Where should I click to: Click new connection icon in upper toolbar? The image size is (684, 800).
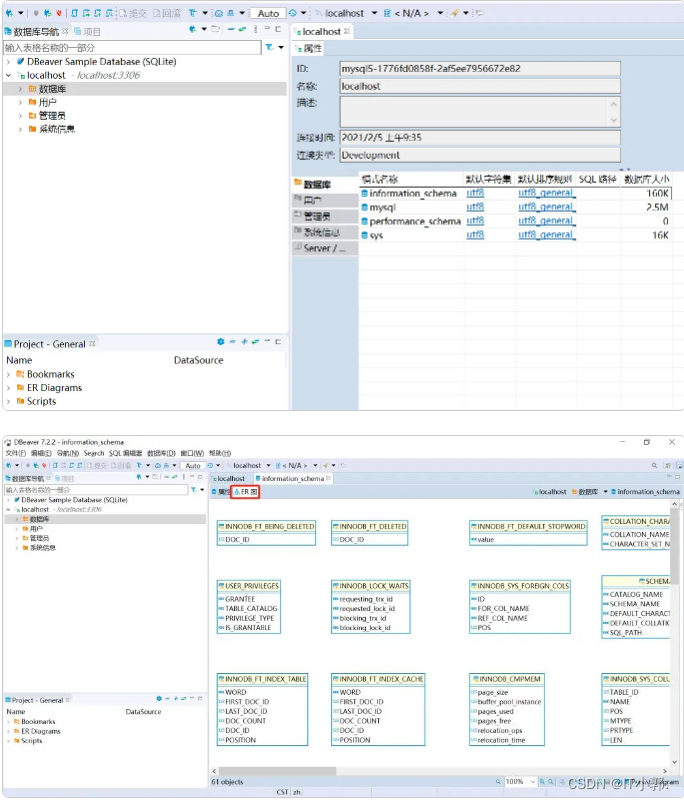click(x=9, y=13)
